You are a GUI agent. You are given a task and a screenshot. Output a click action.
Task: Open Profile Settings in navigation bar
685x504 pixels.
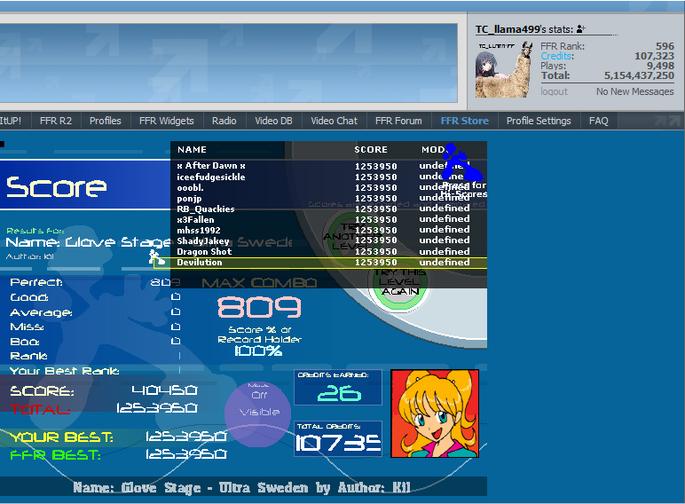(x=539, y=121)
